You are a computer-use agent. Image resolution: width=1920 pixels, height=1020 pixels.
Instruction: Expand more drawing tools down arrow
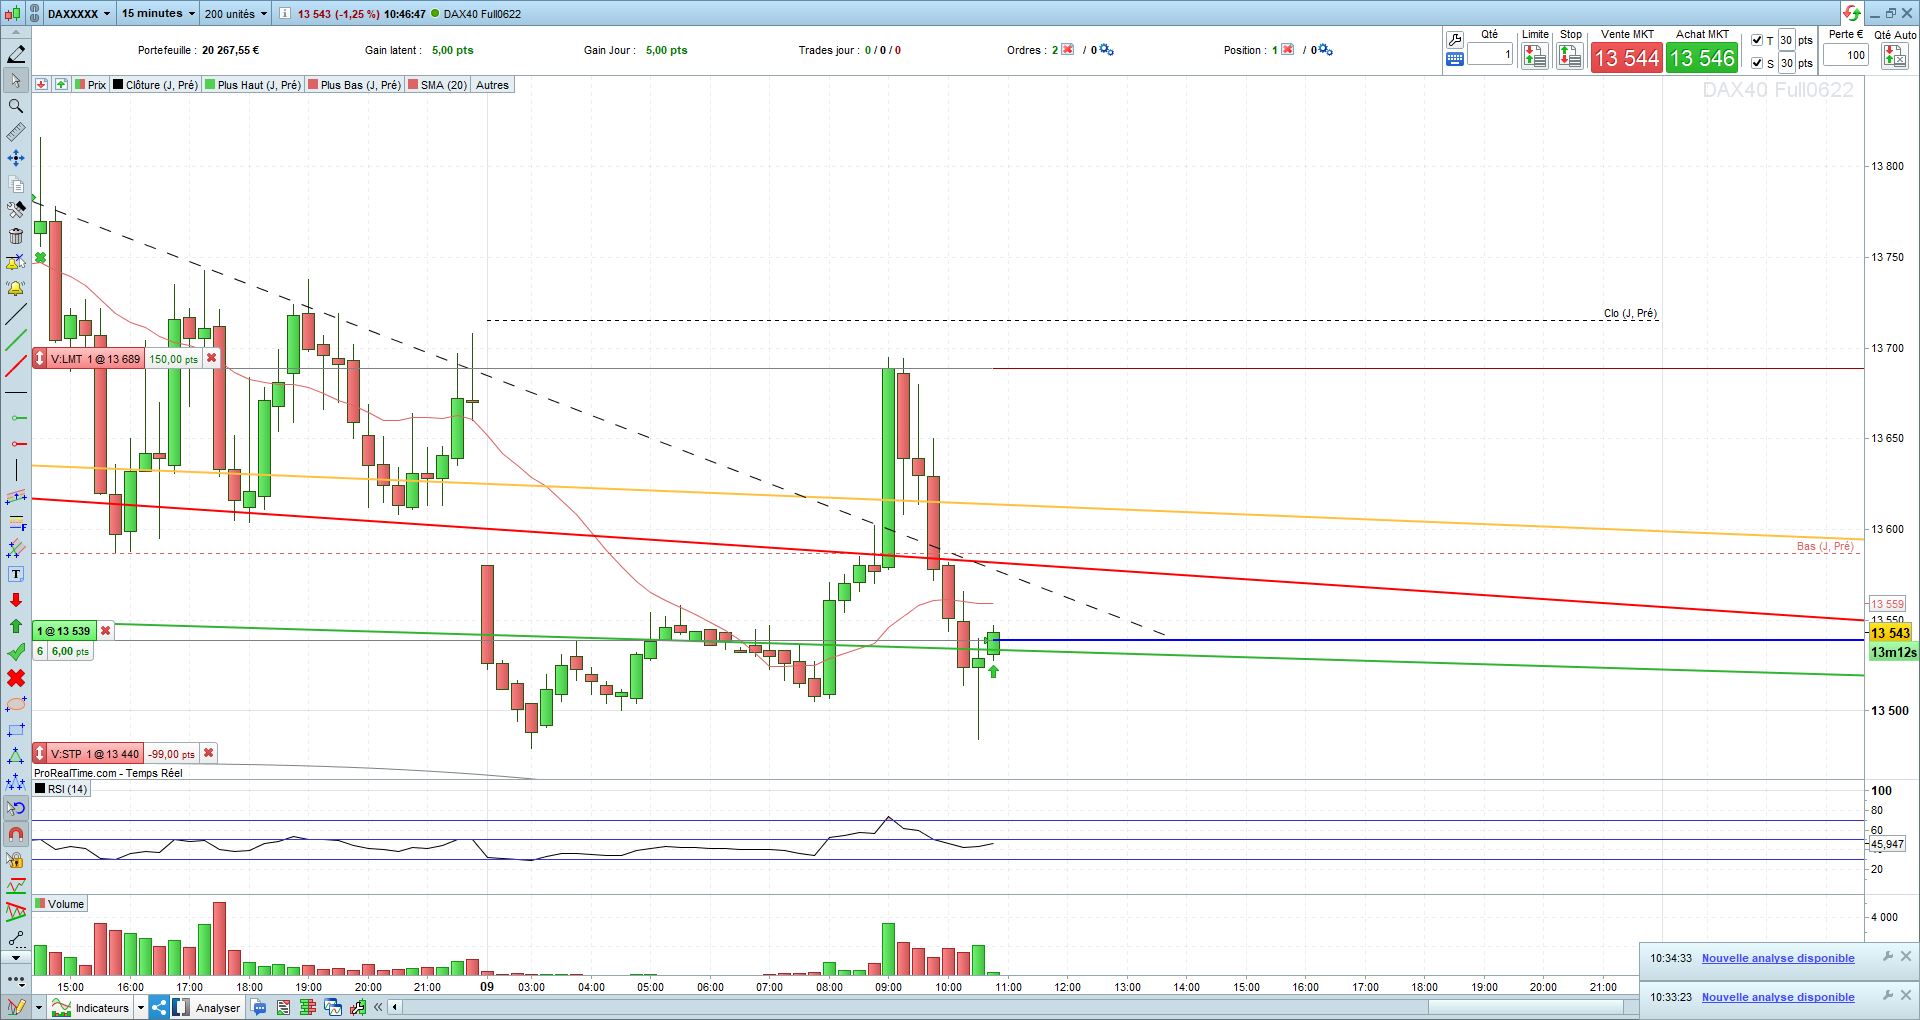pyautogui.click(x=16, y=957)
